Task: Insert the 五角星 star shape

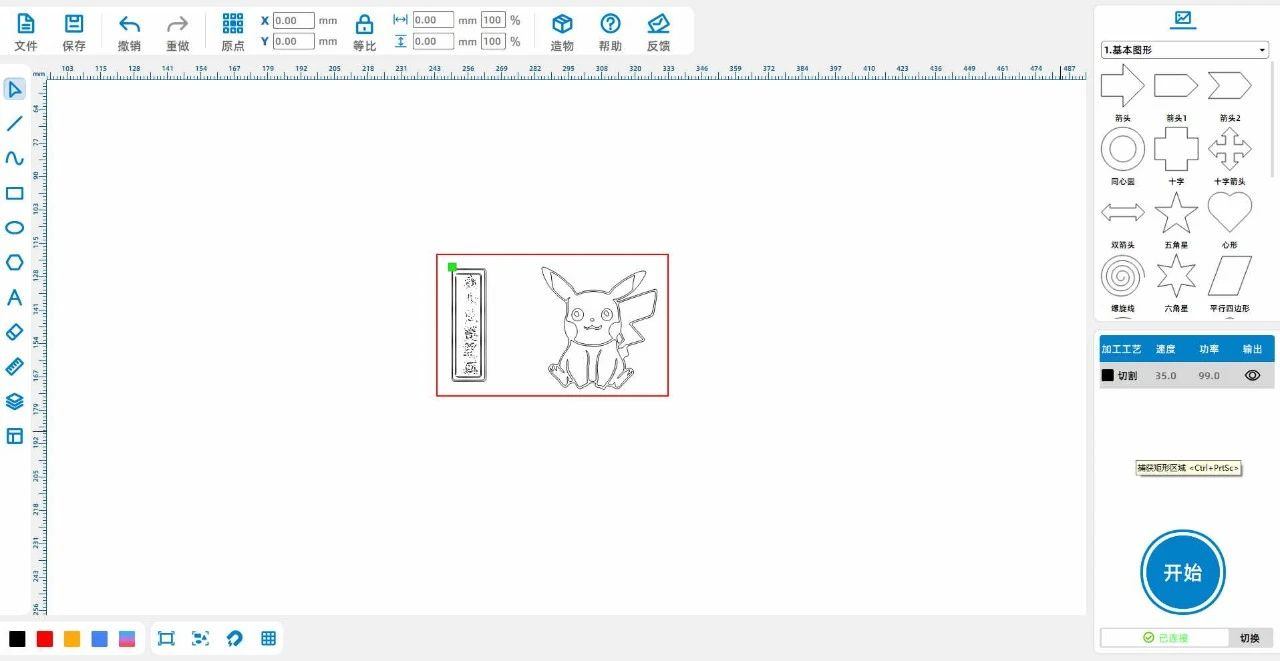Action: click(x=1176, y=213)
